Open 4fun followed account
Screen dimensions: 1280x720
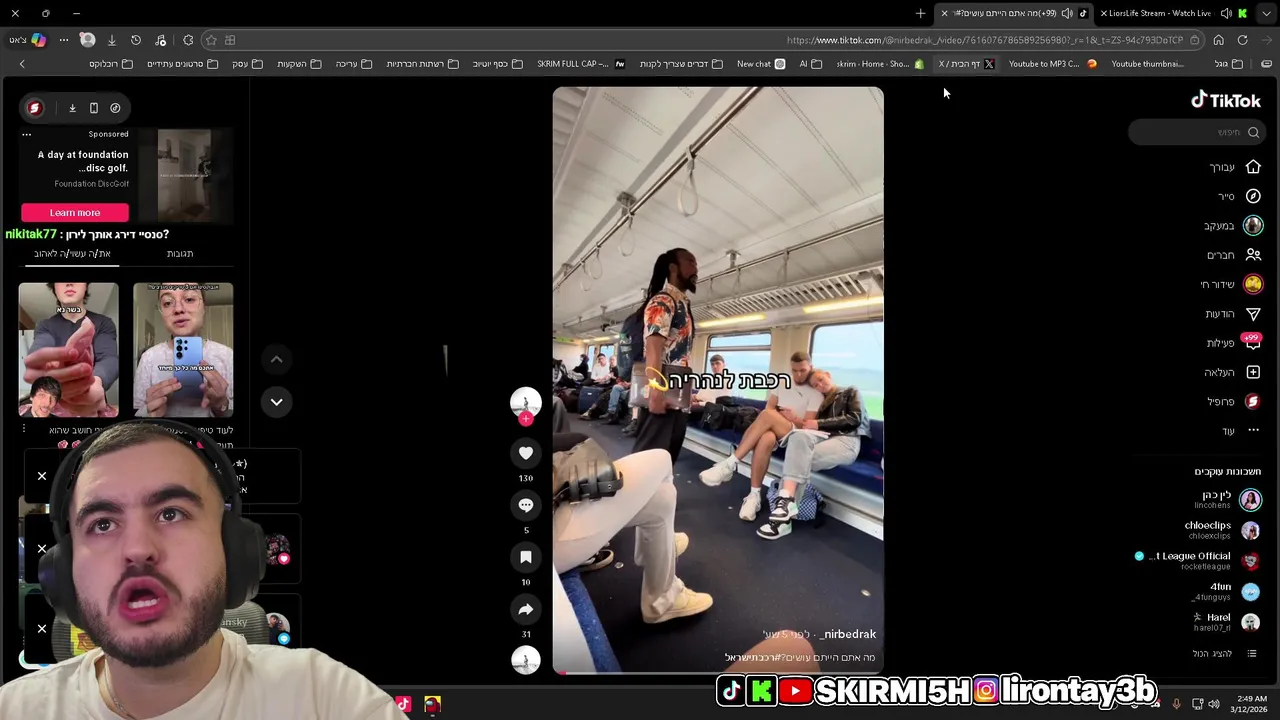point(1227,591)
